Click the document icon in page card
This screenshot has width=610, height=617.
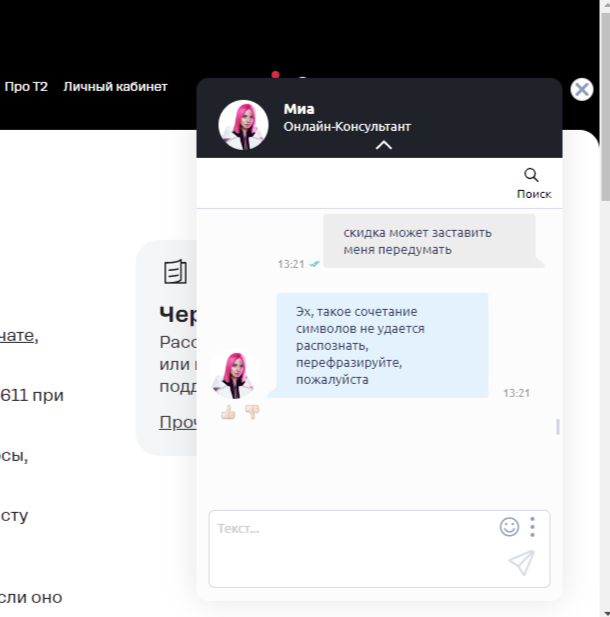tap(176, 272)
